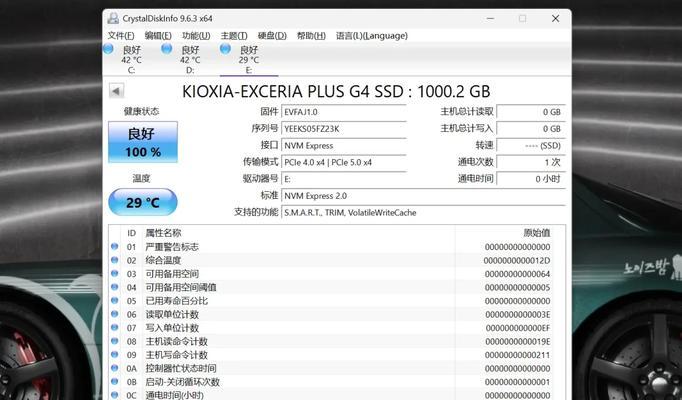This screenshot has width=682, height=400.
Task: Click status dot for attribute 04
Action: point(114,287)
